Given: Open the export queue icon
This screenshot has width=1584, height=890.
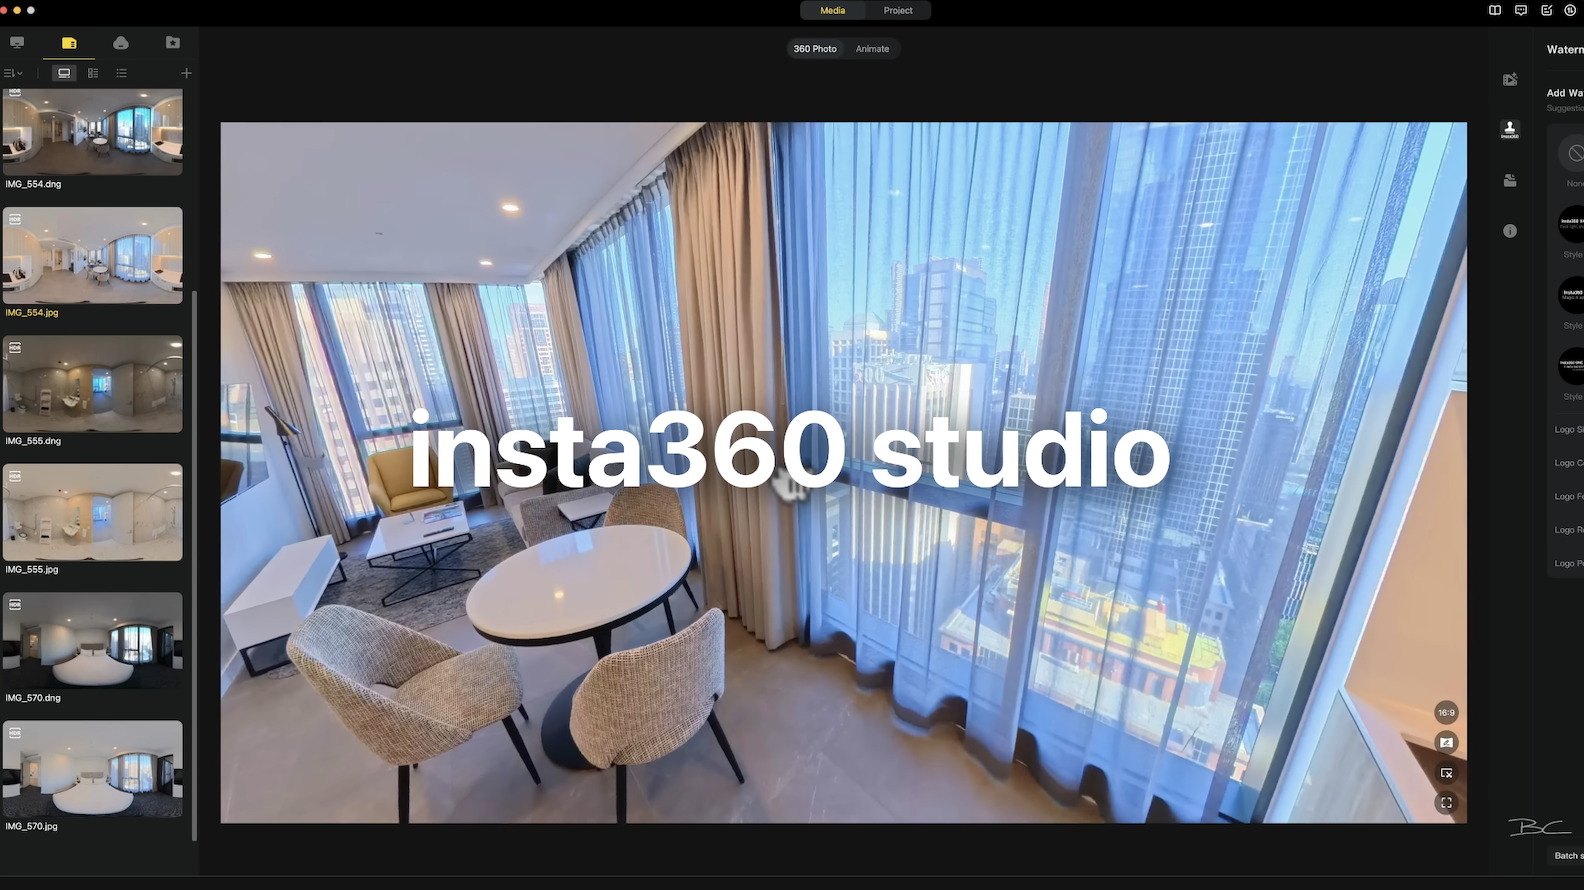Looking at the screenshot, I should (1571, 10).
